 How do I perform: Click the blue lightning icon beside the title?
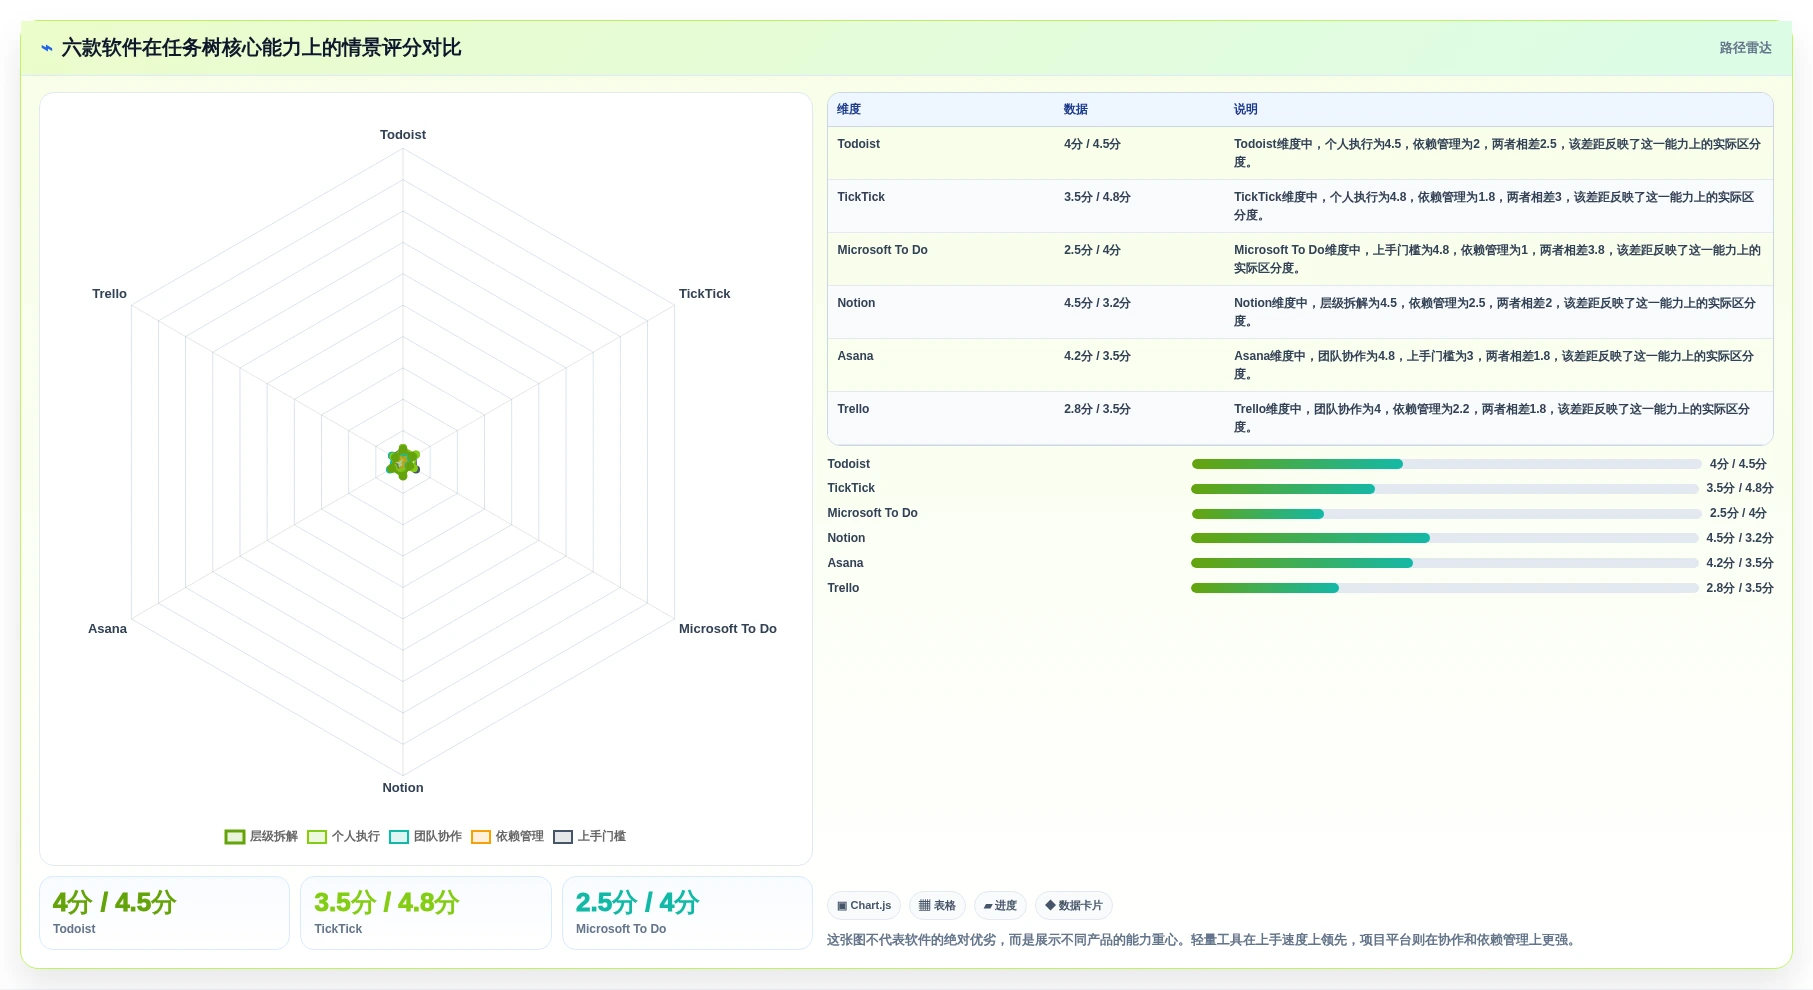coord(47,48)
